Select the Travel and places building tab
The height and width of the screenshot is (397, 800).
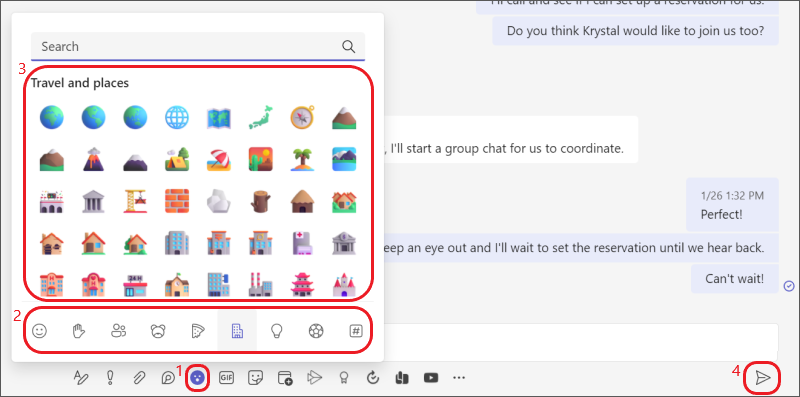point(237,331)
